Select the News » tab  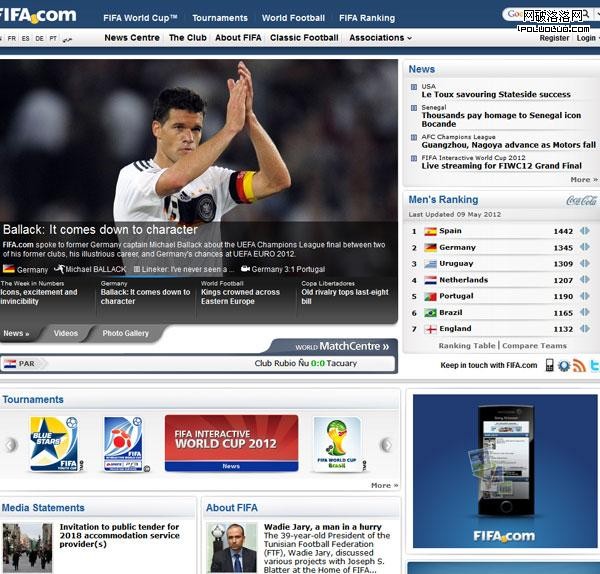pyautogui.click(x=16, y=333)
